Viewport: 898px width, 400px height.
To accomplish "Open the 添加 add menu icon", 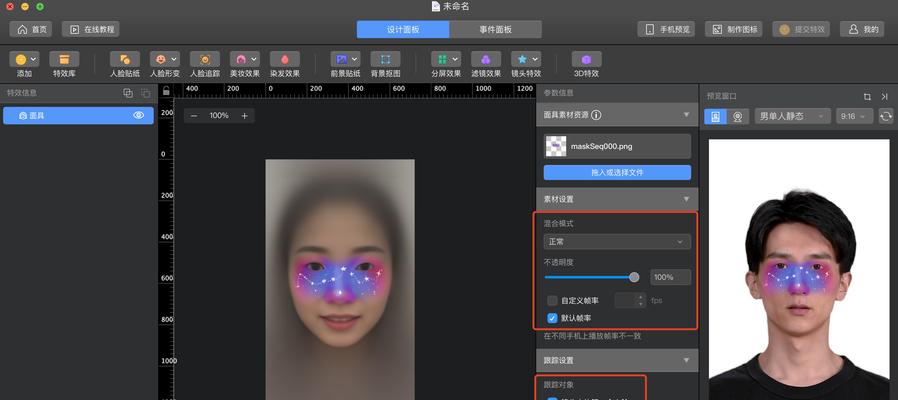I will click(21, 59).
